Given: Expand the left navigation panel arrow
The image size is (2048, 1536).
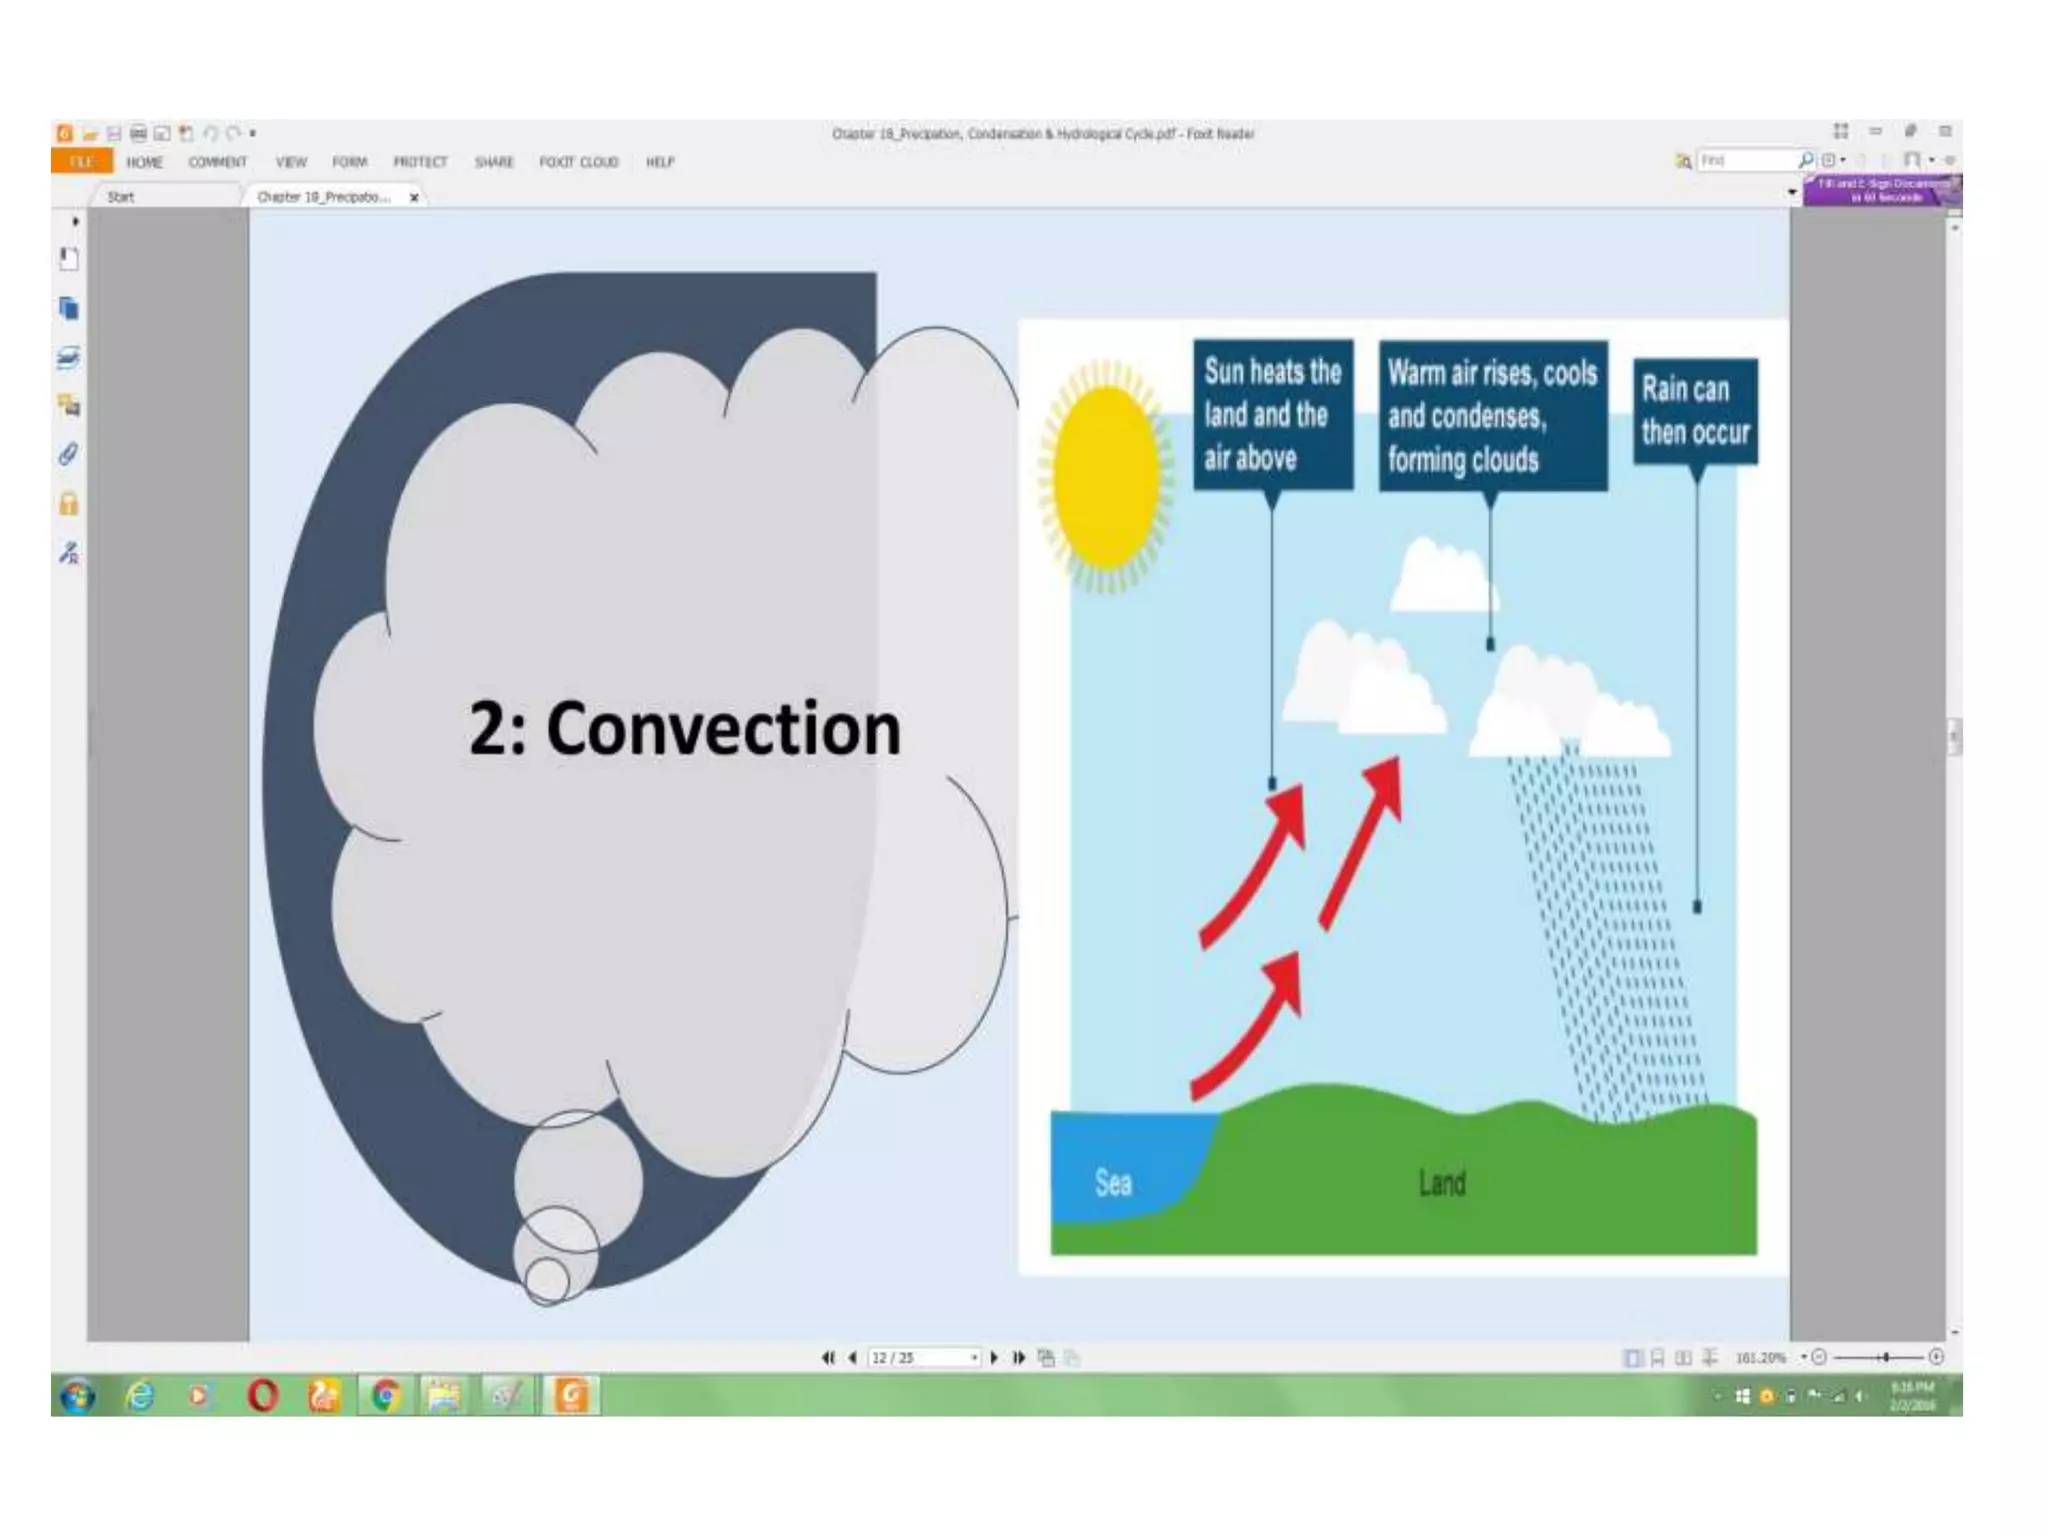Looking at the screenshot, I should pyautogui.click(x=76, y=221).
